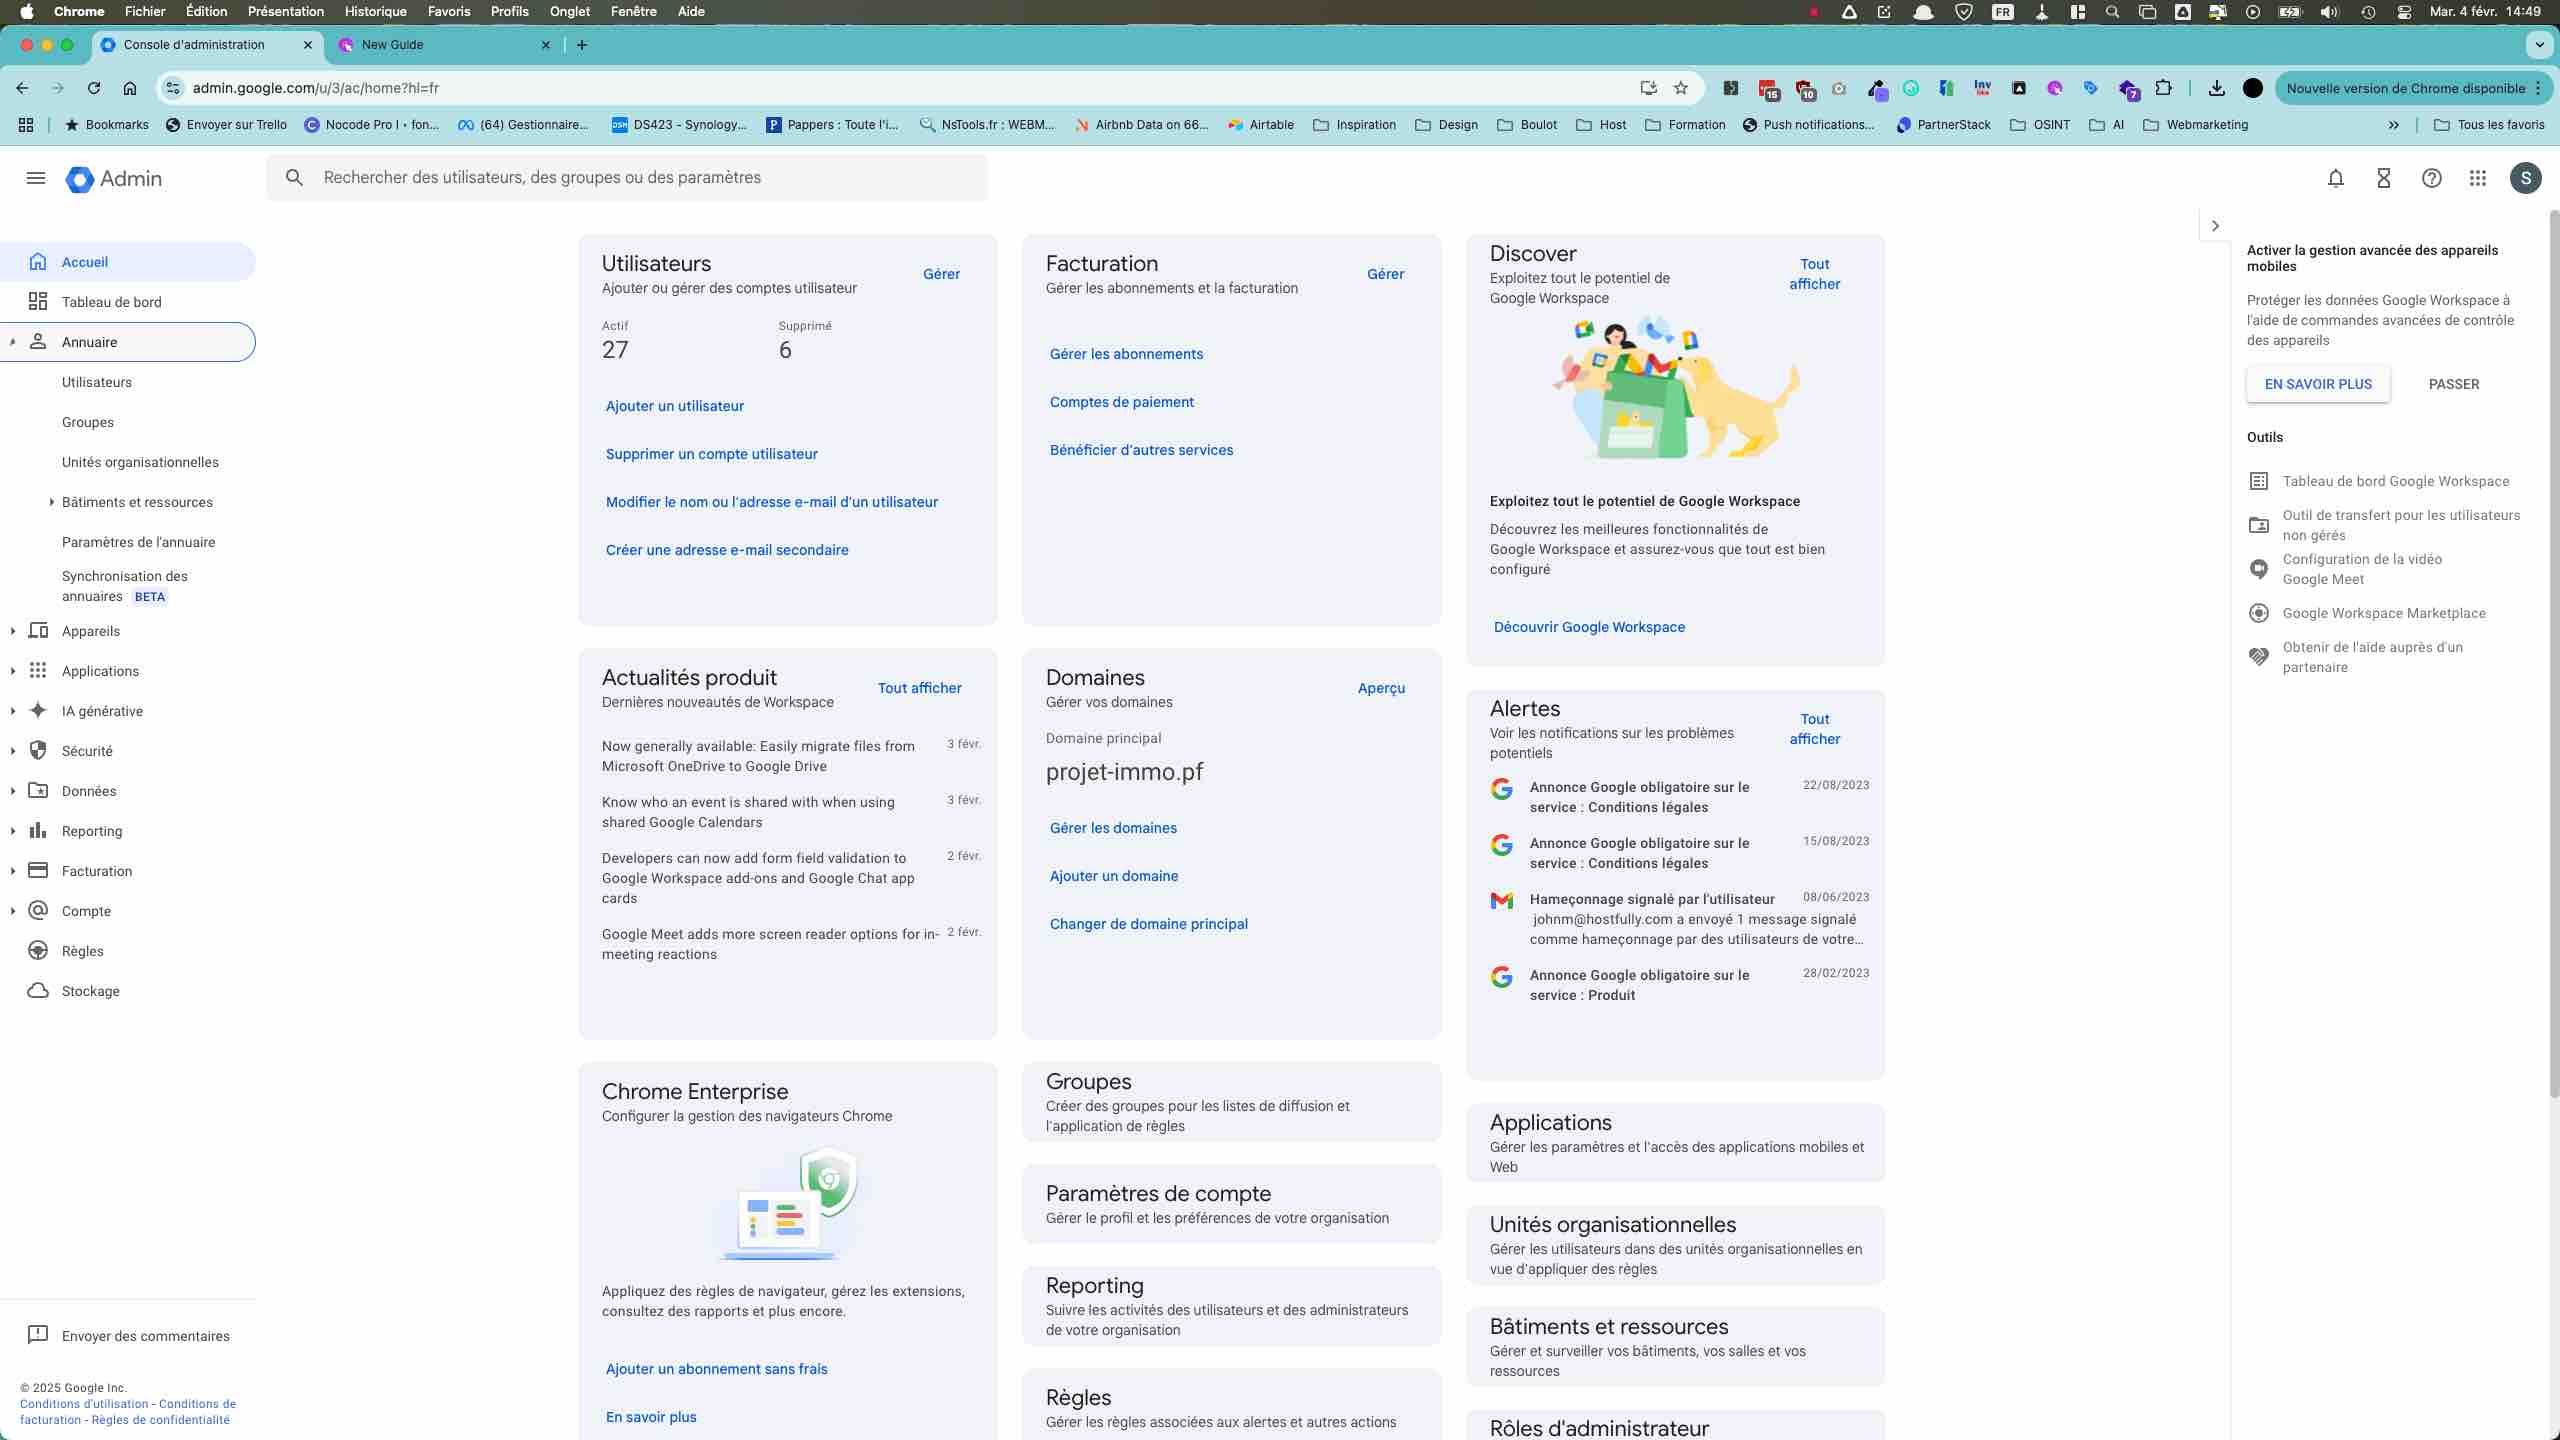
Task: Switch to the New Guide tab
Action: (x=393, y=45)
